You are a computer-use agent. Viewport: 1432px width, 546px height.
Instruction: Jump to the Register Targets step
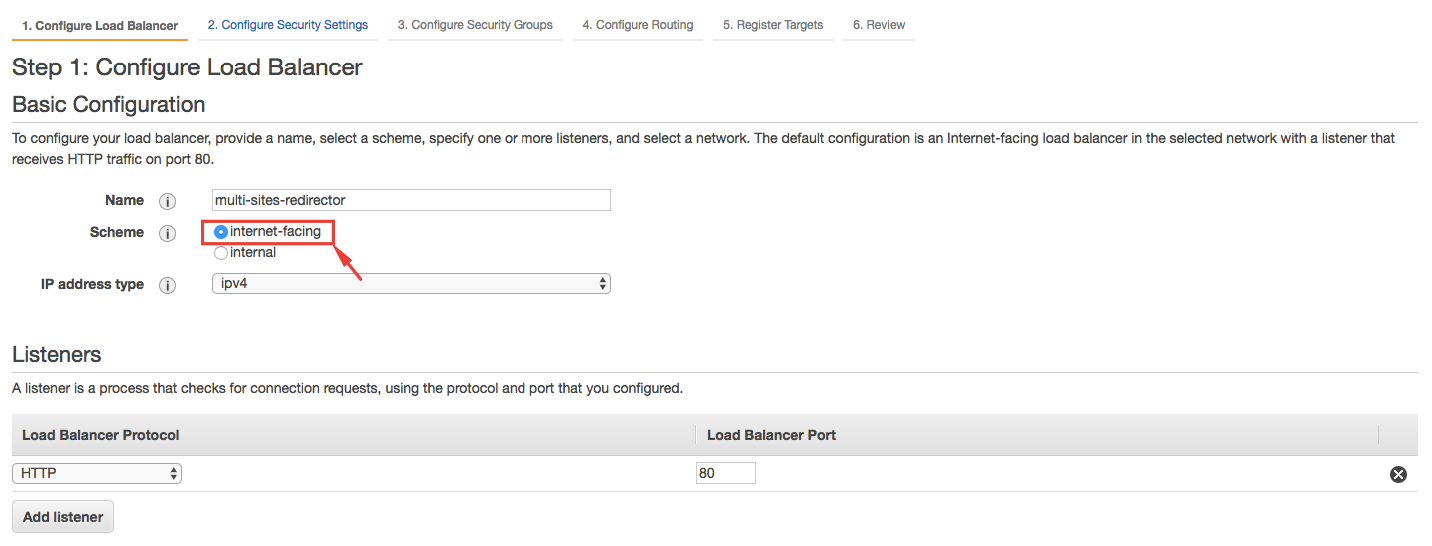coord(773,25)
